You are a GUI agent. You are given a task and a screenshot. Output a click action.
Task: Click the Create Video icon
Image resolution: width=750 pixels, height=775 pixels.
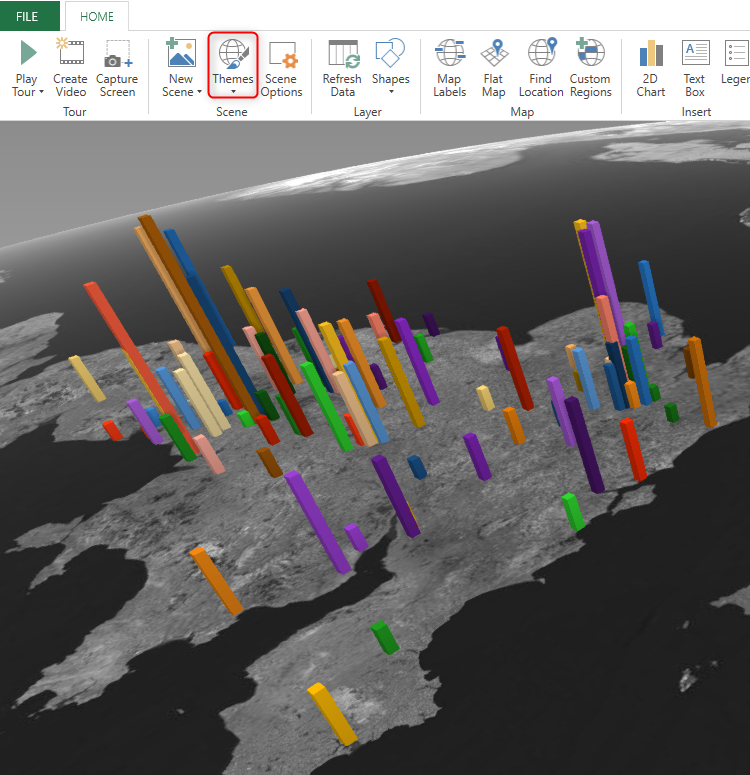coord(70,54)
